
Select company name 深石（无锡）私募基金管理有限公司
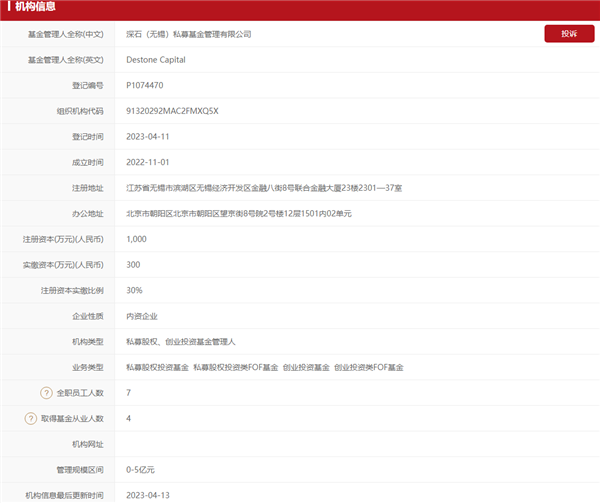pyautogui.click(x=189, y=34)
